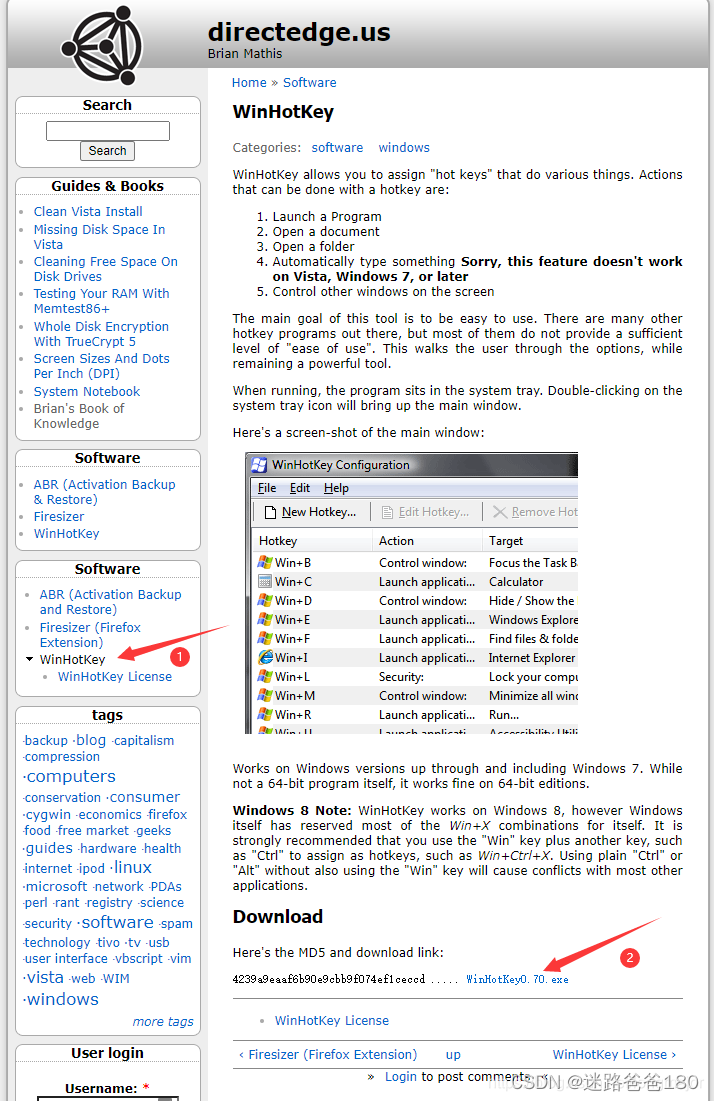Open File menu in WinHotKey screenshot
The image size is (714, 1101).
(267, 488)
